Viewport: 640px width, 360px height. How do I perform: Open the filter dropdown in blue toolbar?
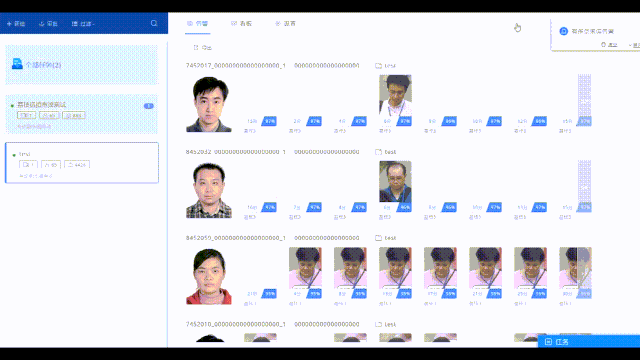coord(83,24)
